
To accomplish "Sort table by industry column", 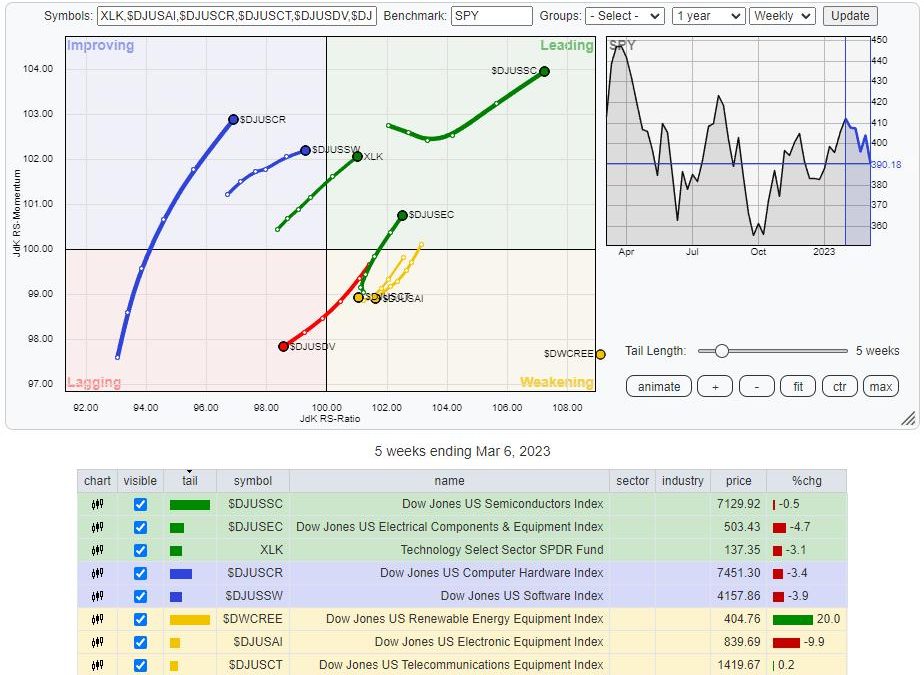I will (x=682, y=481).
